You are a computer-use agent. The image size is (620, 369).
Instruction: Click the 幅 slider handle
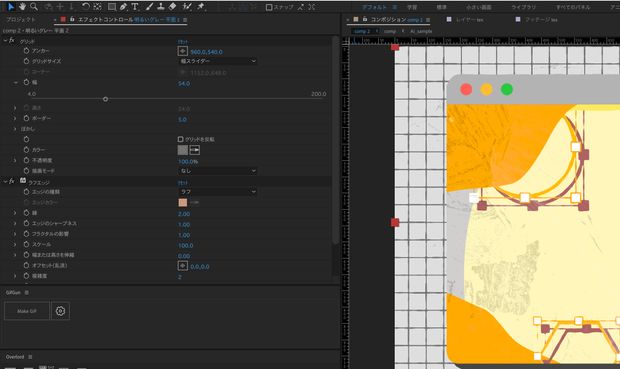click(x=105, y=99)
